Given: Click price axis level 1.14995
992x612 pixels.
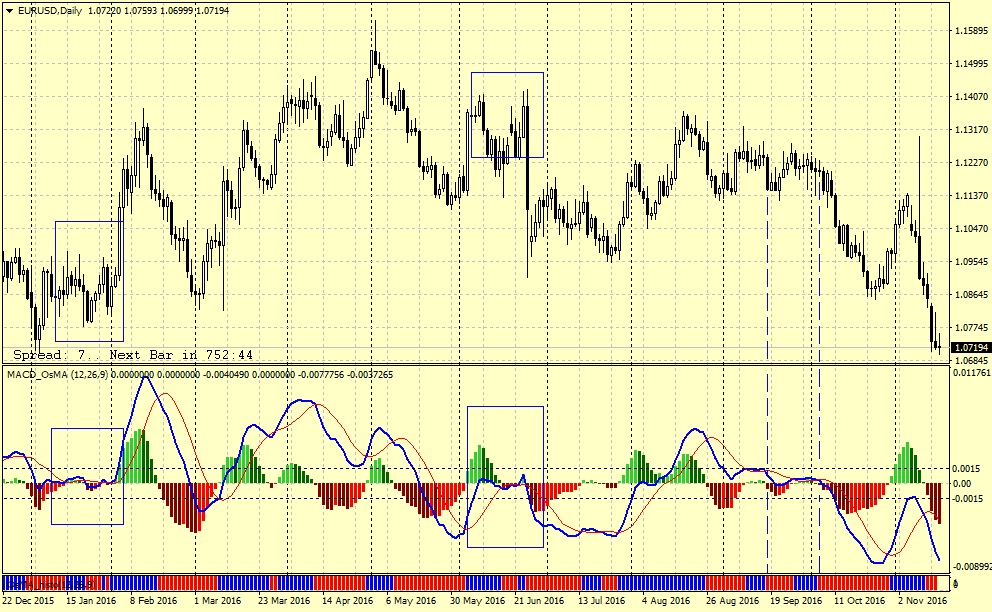Looking at the screenshot, I should tap(970, 63).
